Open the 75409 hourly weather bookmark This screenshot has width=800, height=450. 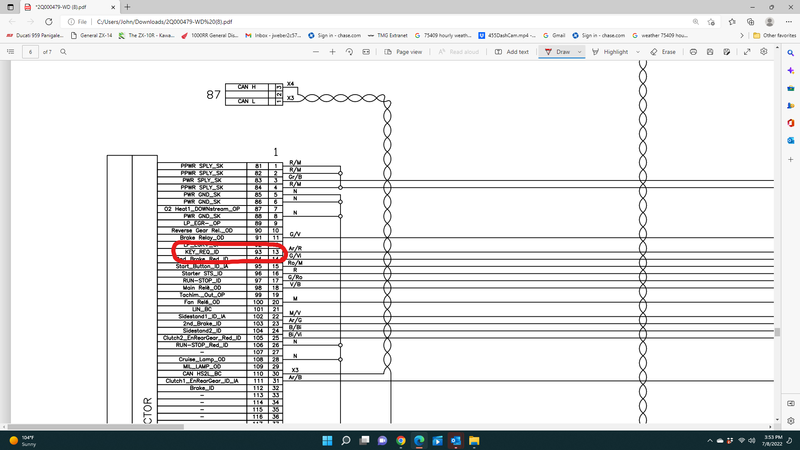[443, 35]
